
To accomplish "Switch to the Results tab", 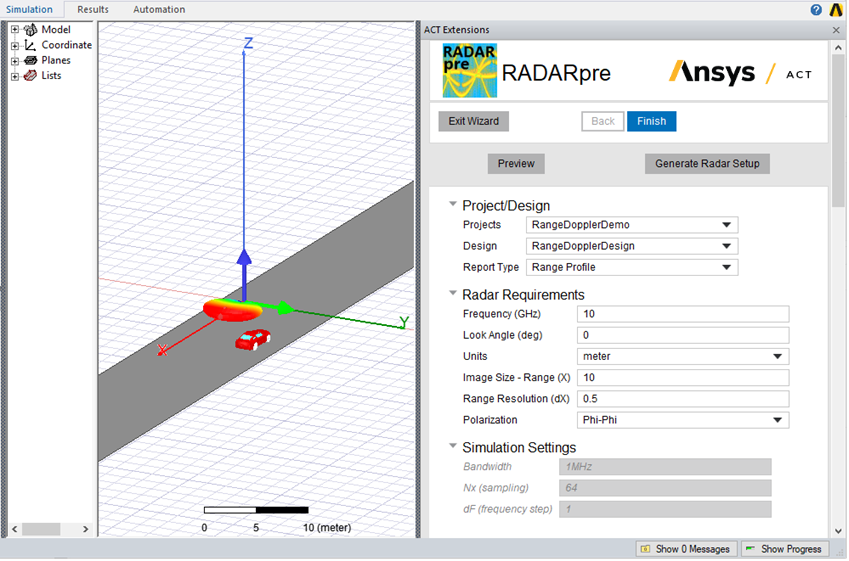I will 93,10.
